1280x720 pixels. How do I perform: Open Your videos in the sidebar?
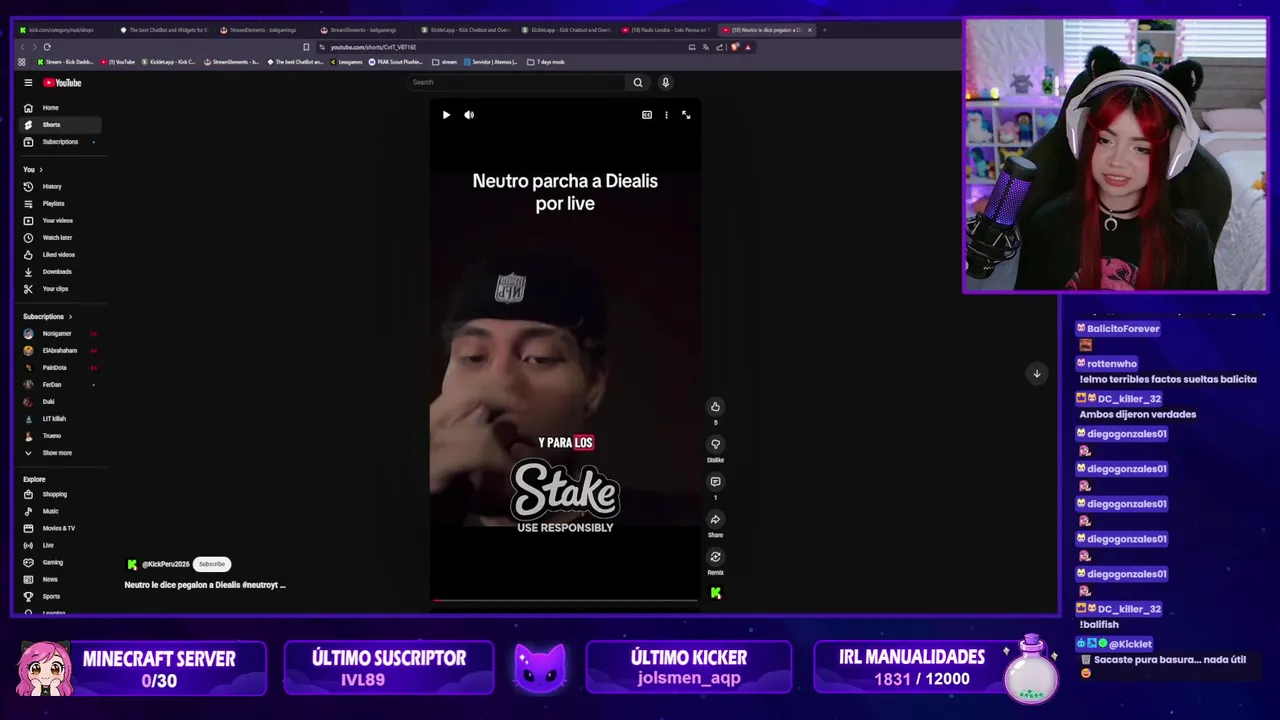pos(59,221)
